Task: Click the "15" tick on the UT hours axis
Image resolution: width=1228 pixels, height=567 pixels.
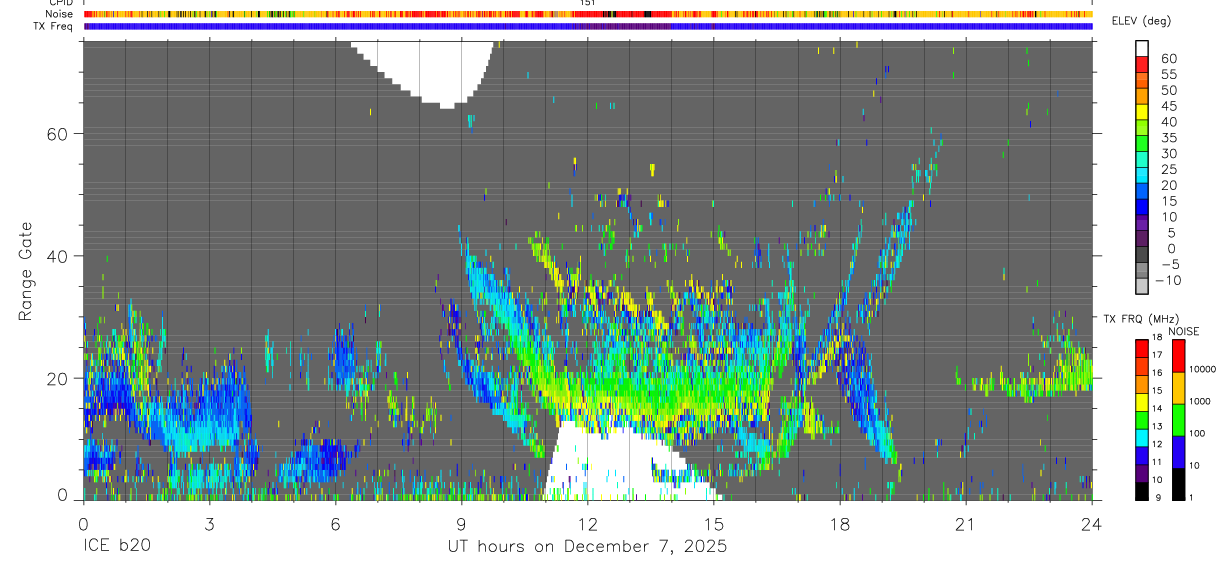Action: 713,523
